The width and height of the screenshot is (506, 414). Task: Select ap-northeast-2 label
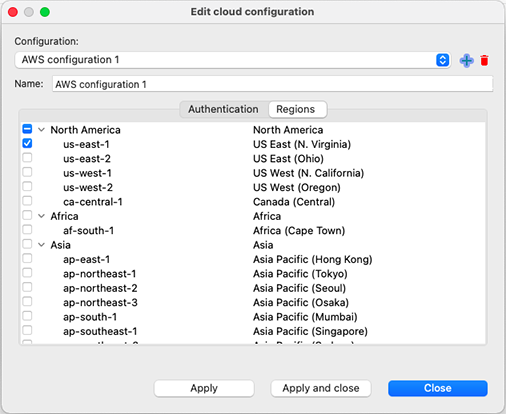[100, 288]
